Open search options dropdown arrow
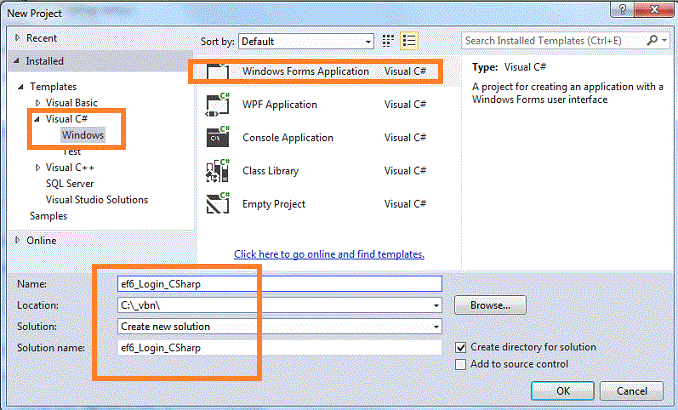 click(x=664, y=40)
